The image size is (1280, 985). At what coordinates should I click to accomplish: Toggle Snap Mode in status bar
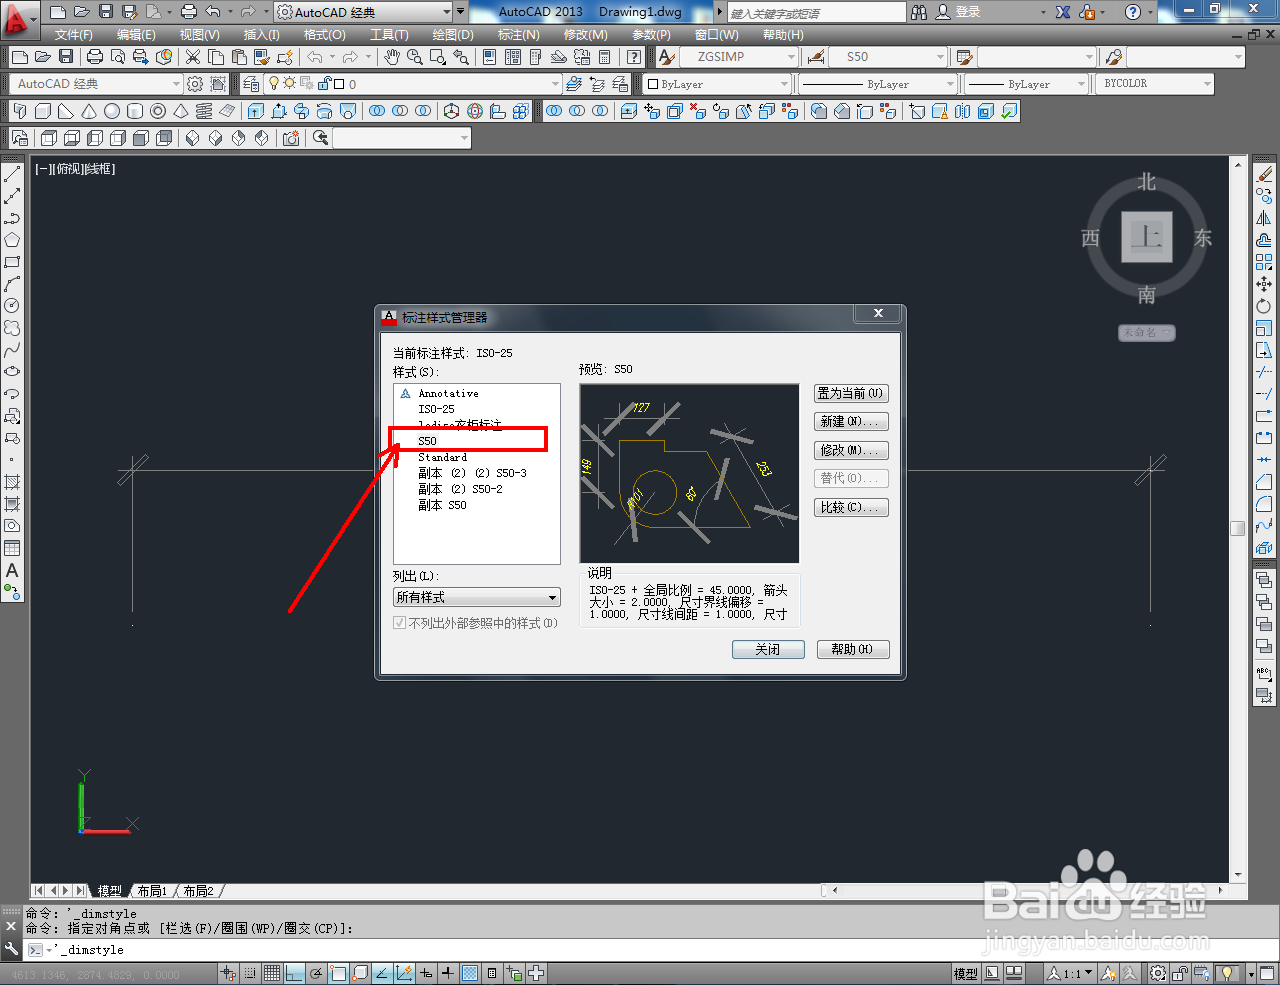pos(250,973)
